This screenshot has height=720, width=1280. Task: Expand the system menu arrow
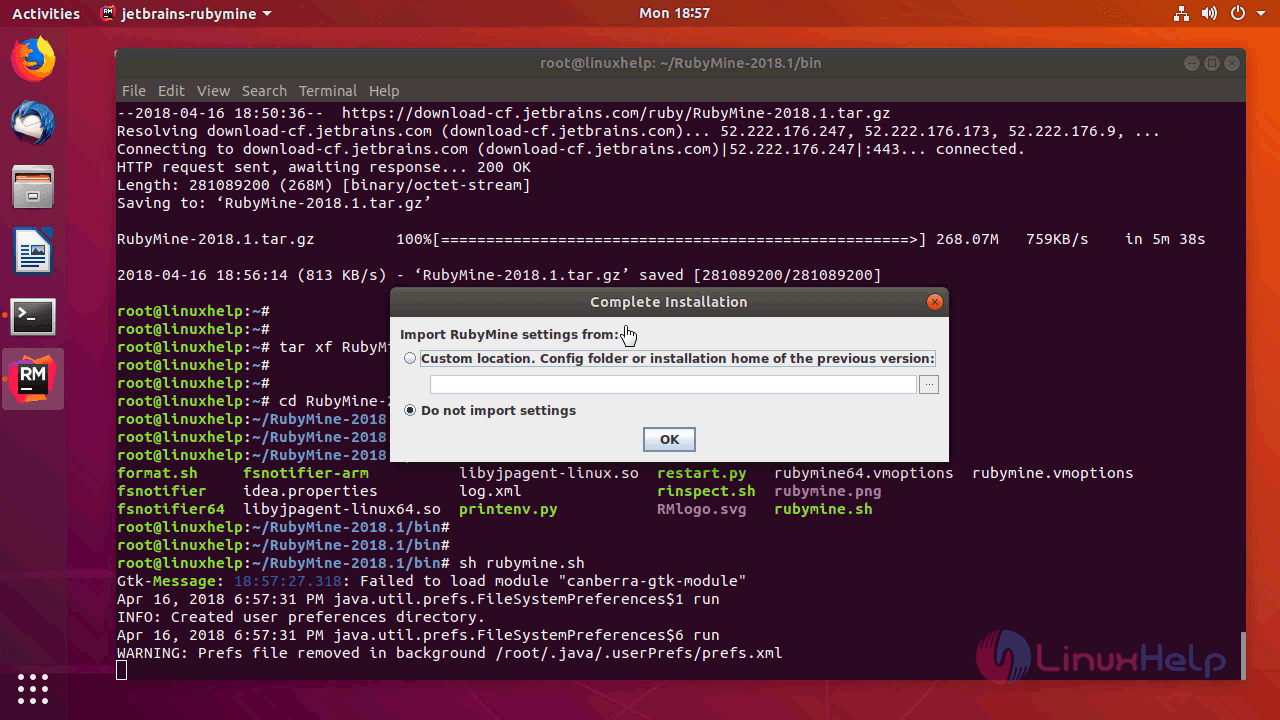tap(1259, 14)
